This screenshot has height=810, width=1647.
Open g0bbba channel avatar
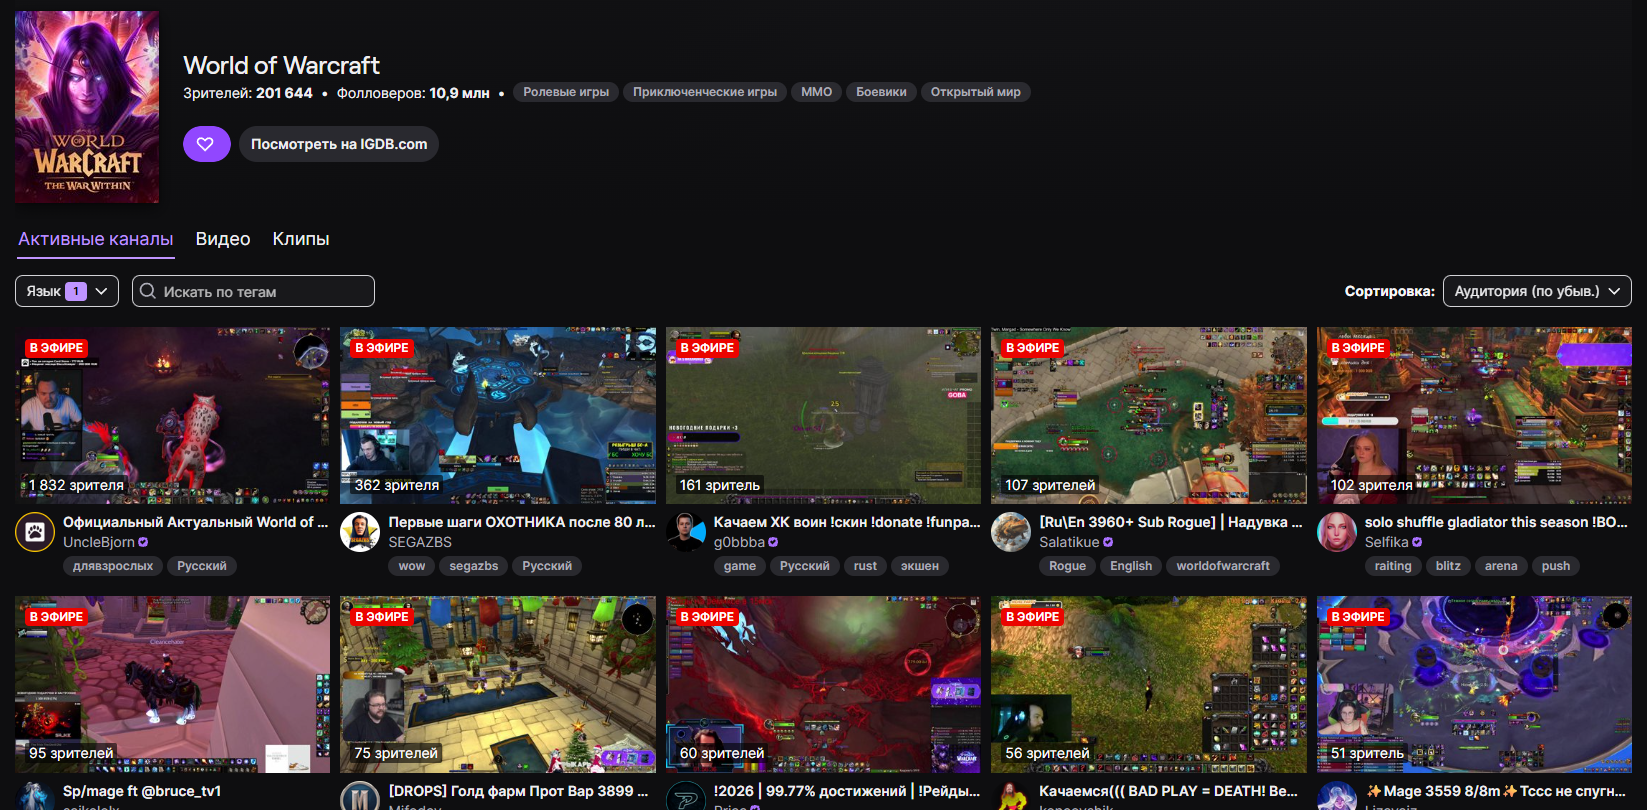click(x=686, y=532)
